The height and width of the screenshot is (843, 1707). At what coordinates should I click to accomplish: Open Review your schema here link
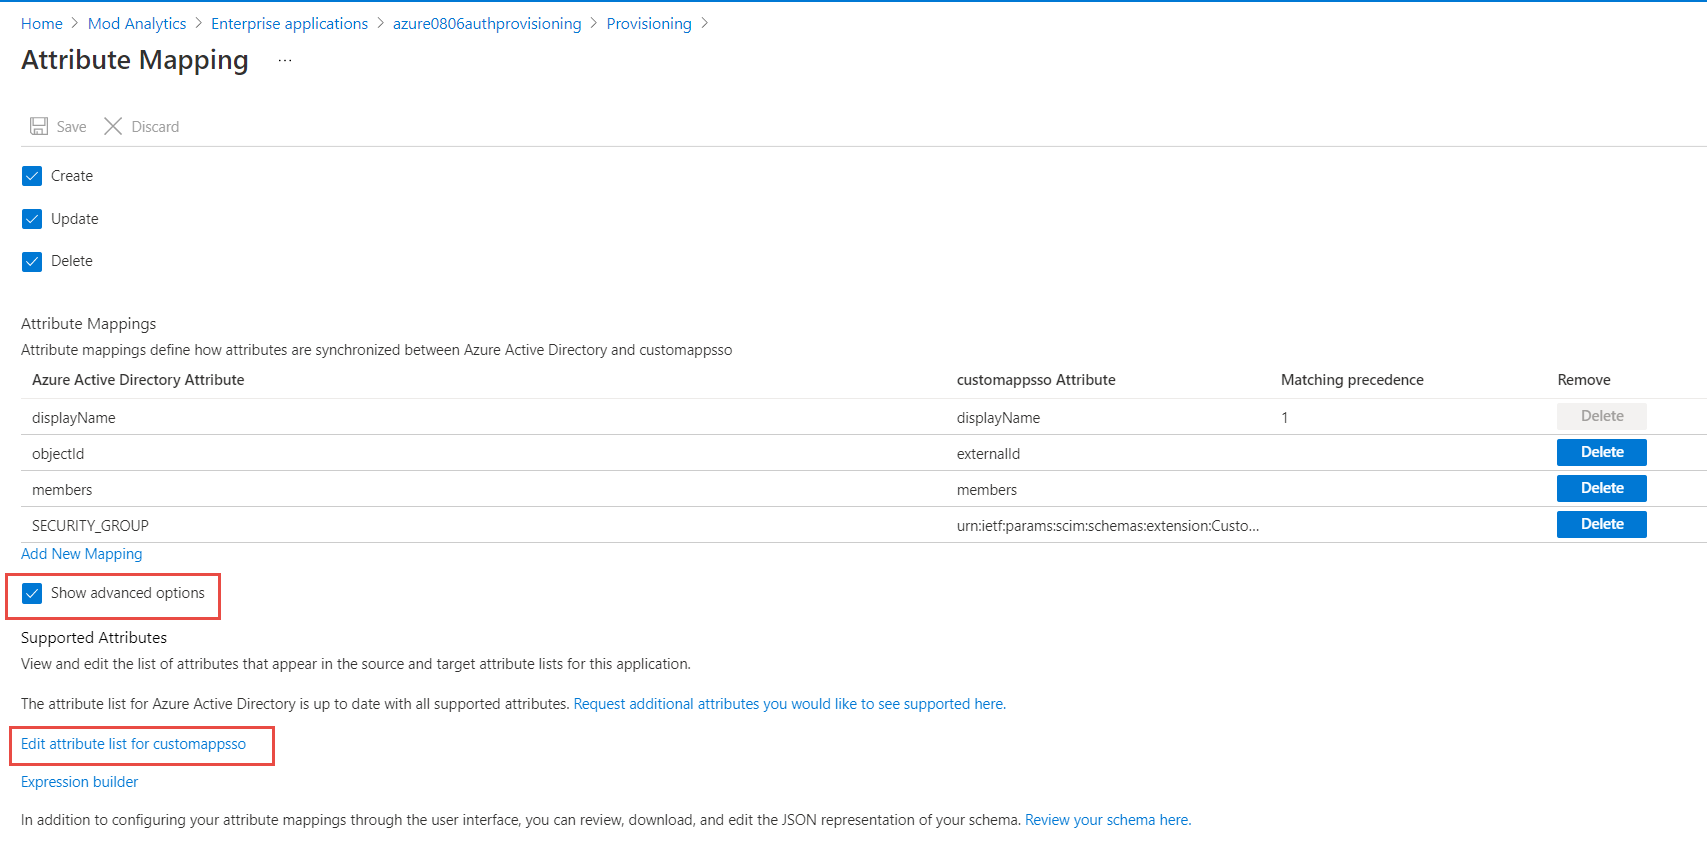(x=1108, y=820)
